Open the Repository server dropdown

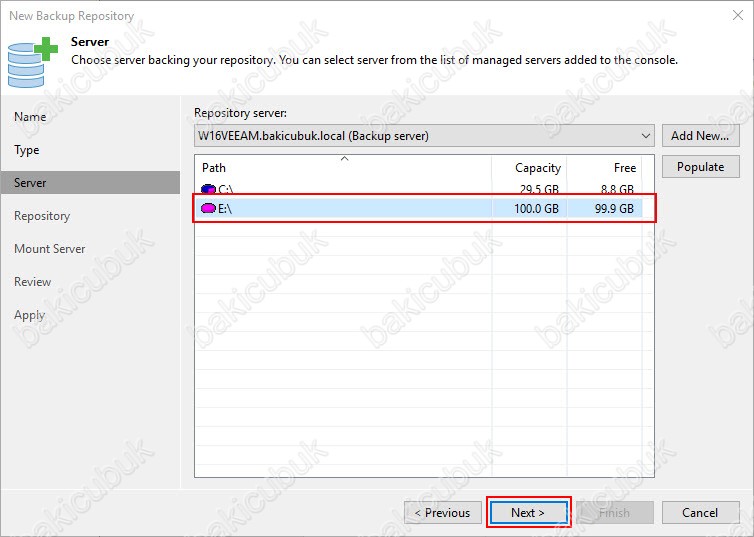click(425, 136)
